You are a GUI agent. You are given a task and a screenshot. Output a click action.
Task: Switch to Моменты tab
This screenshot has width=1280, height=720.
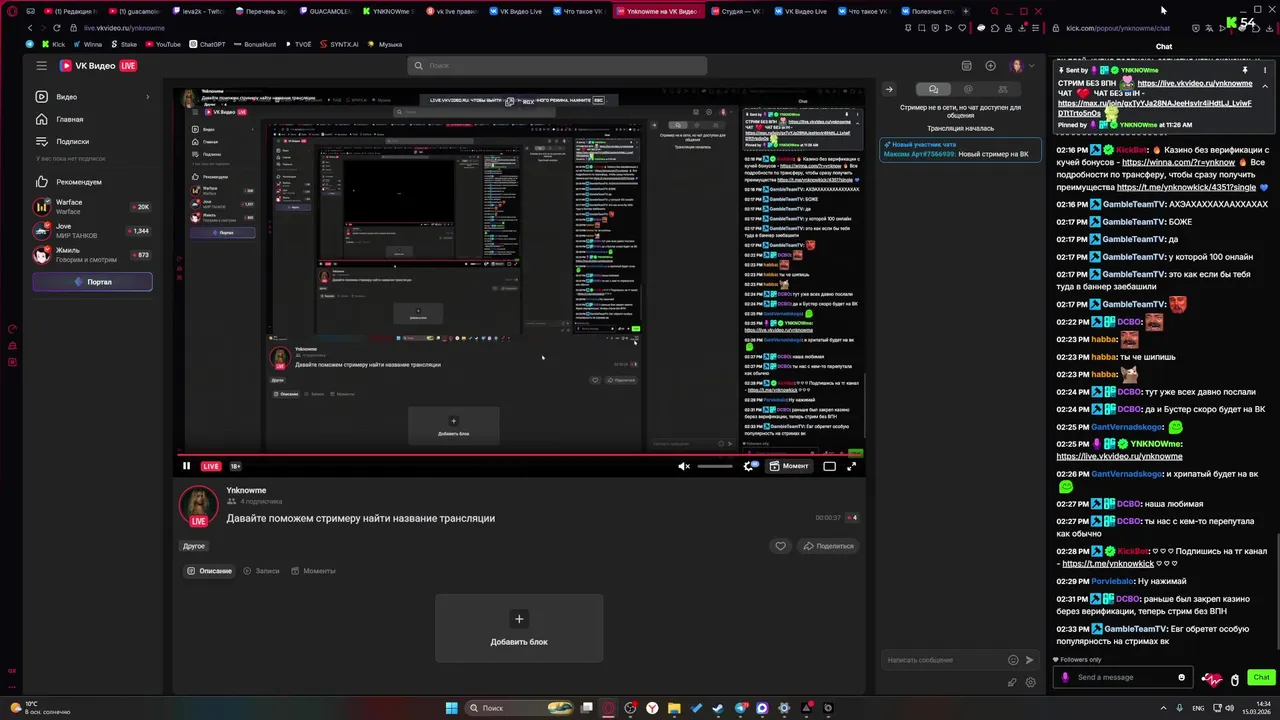point(313,571)
